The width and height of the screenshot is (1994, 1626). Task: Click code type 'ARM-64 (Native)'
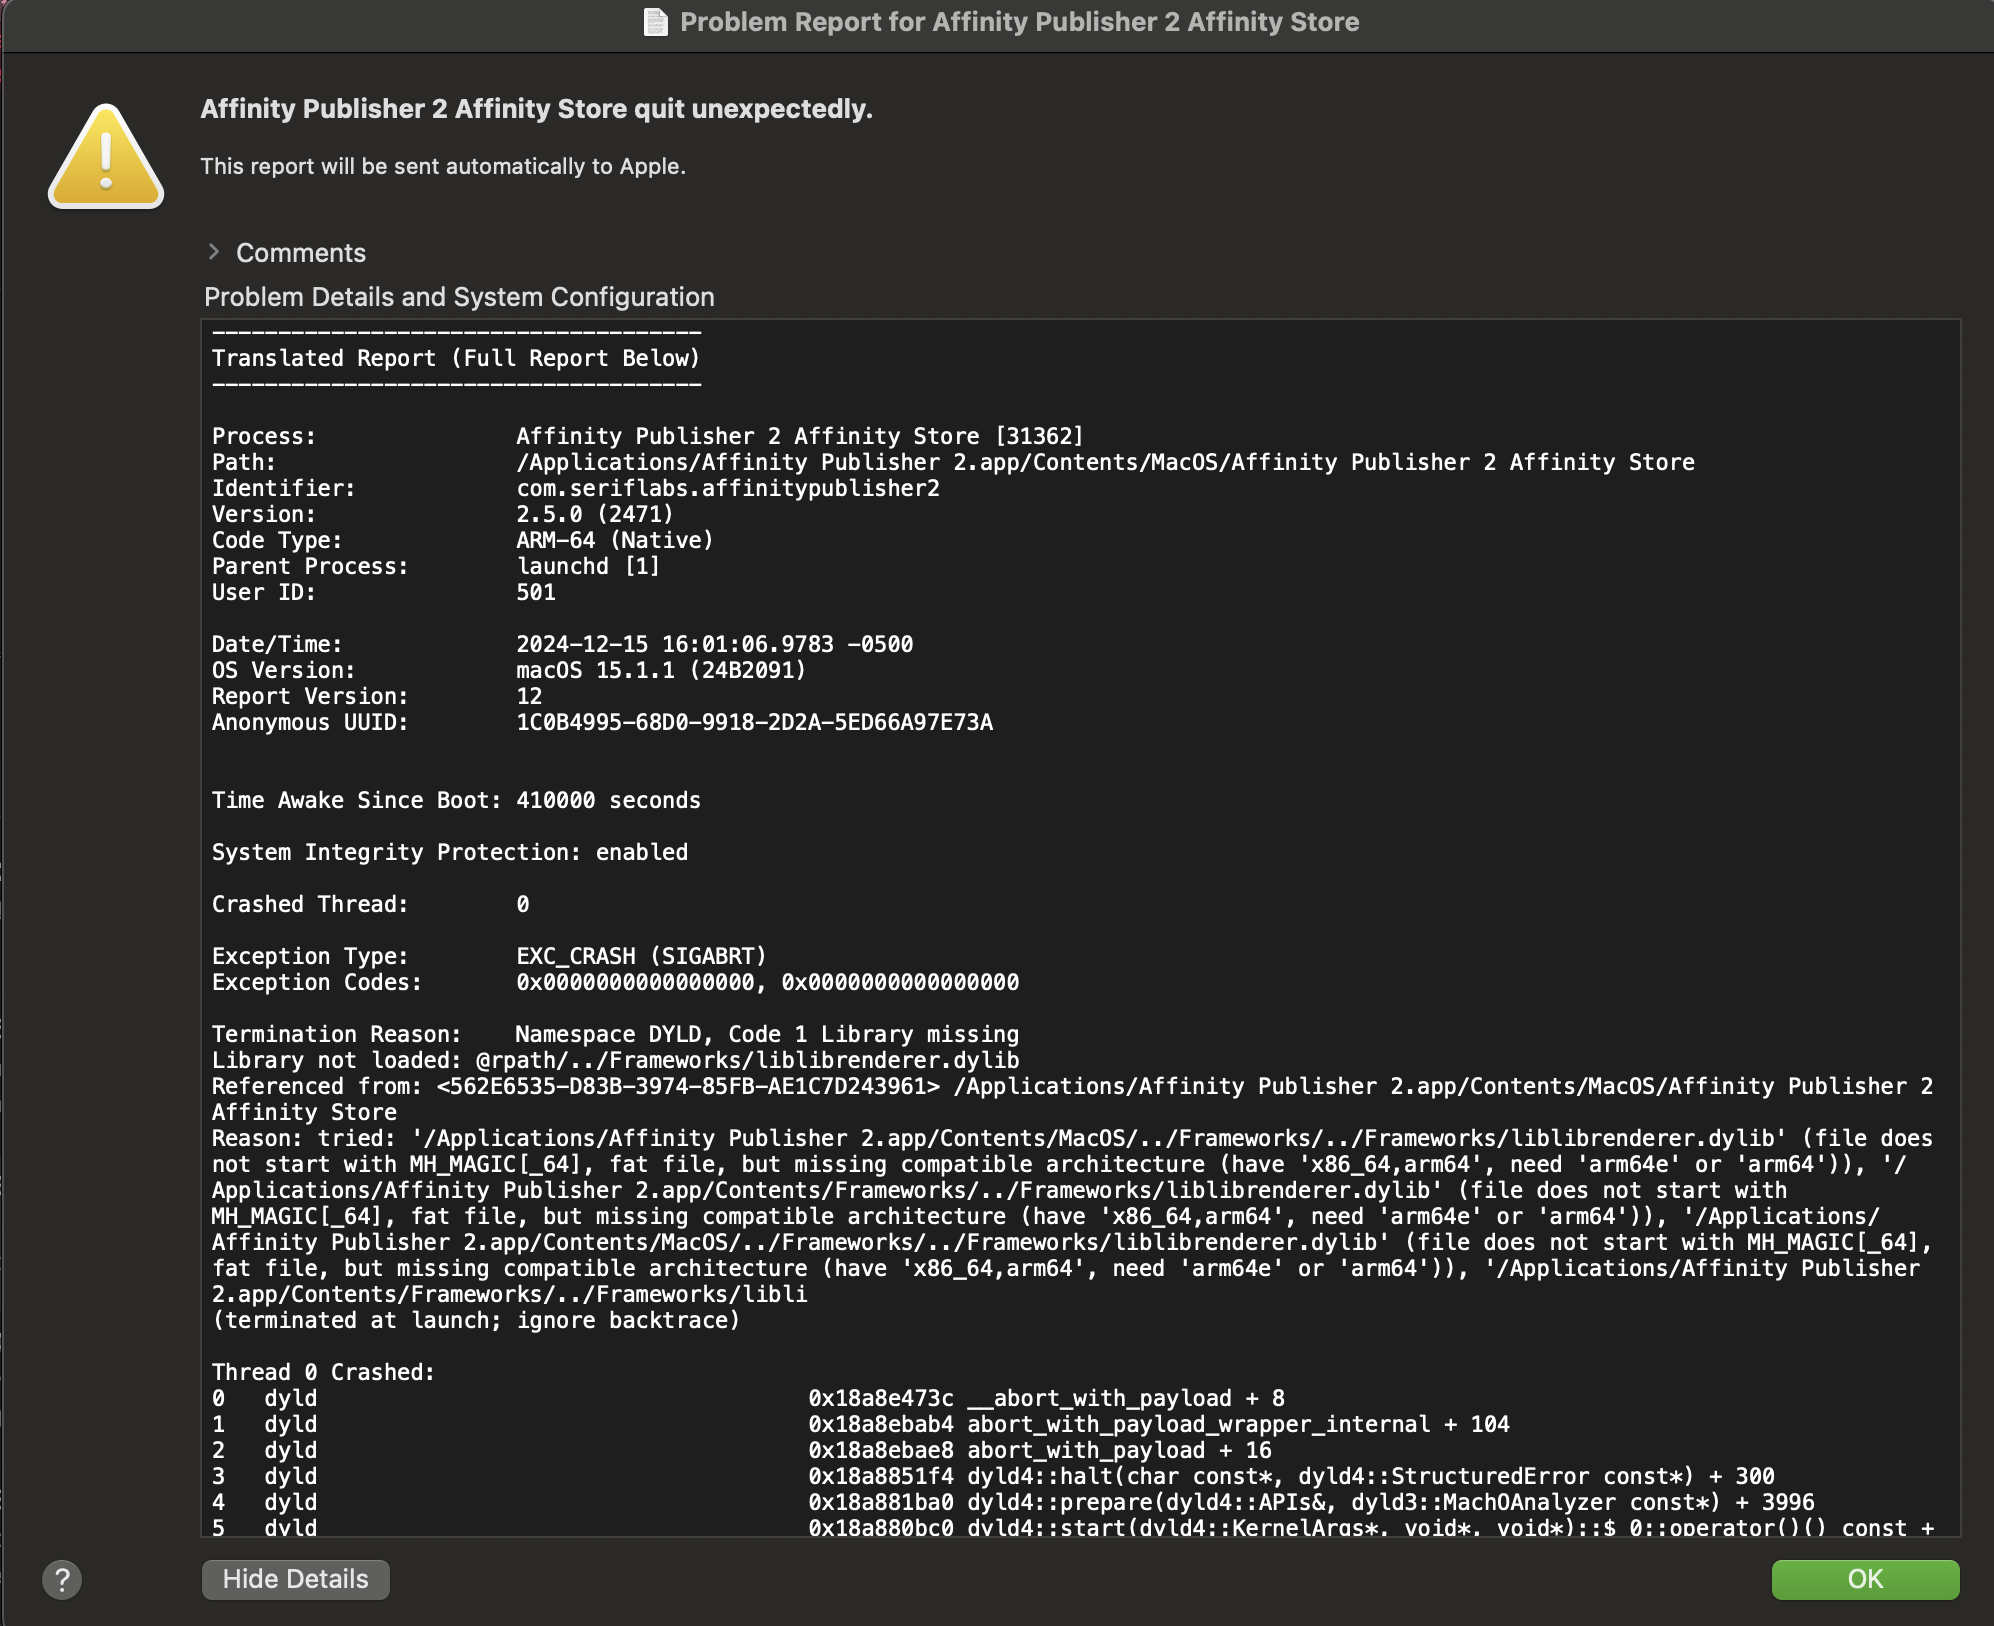pos(615,540)
